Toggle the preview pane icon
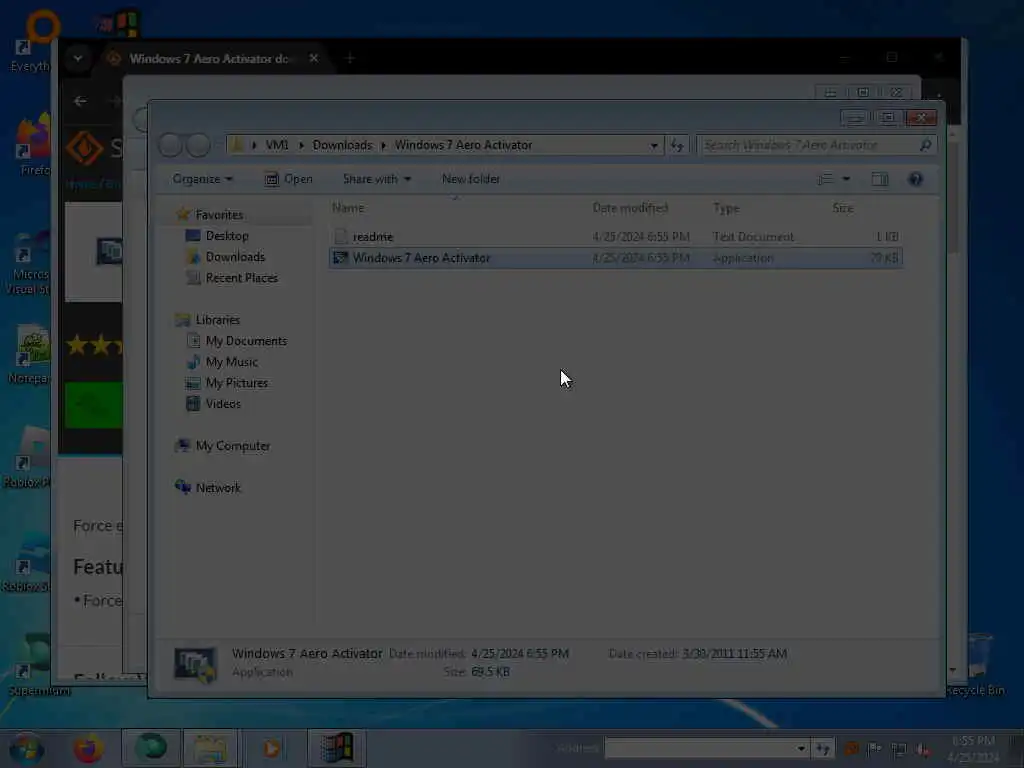 pyautogui.click(x=880, y=179)
